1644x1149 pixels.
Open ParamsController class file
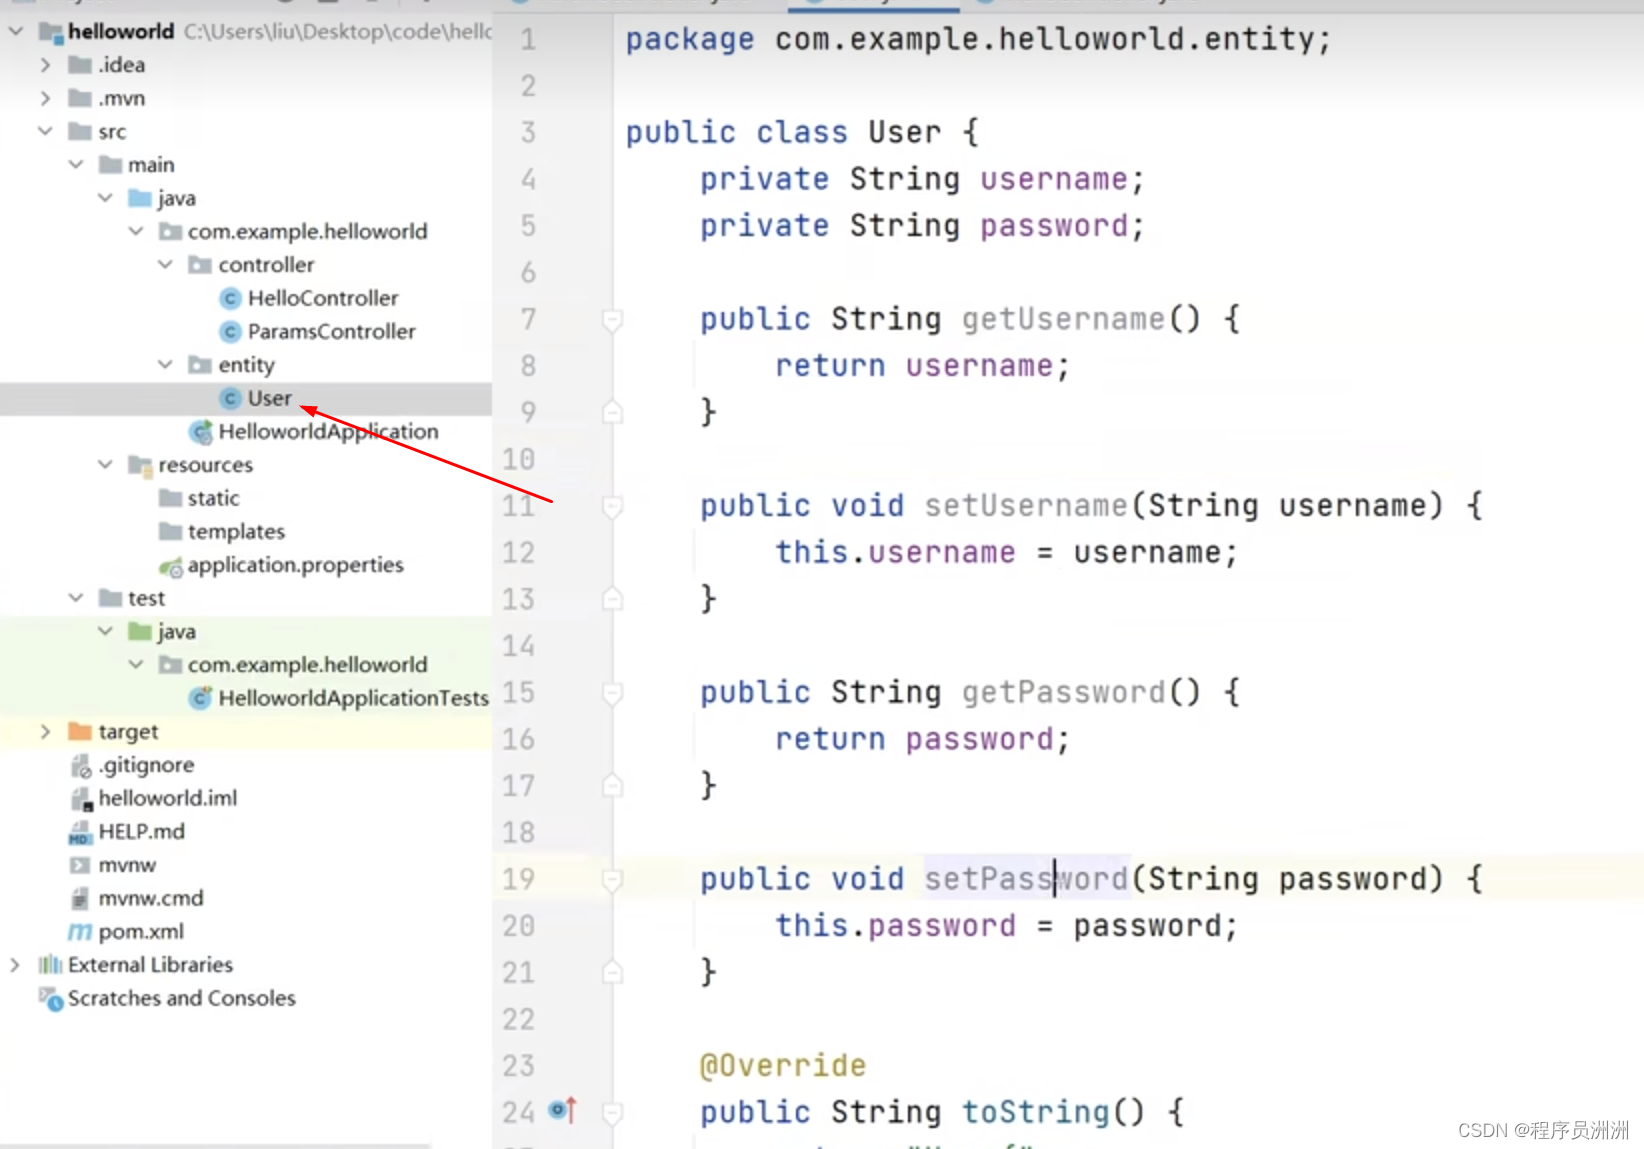point(331,331)
